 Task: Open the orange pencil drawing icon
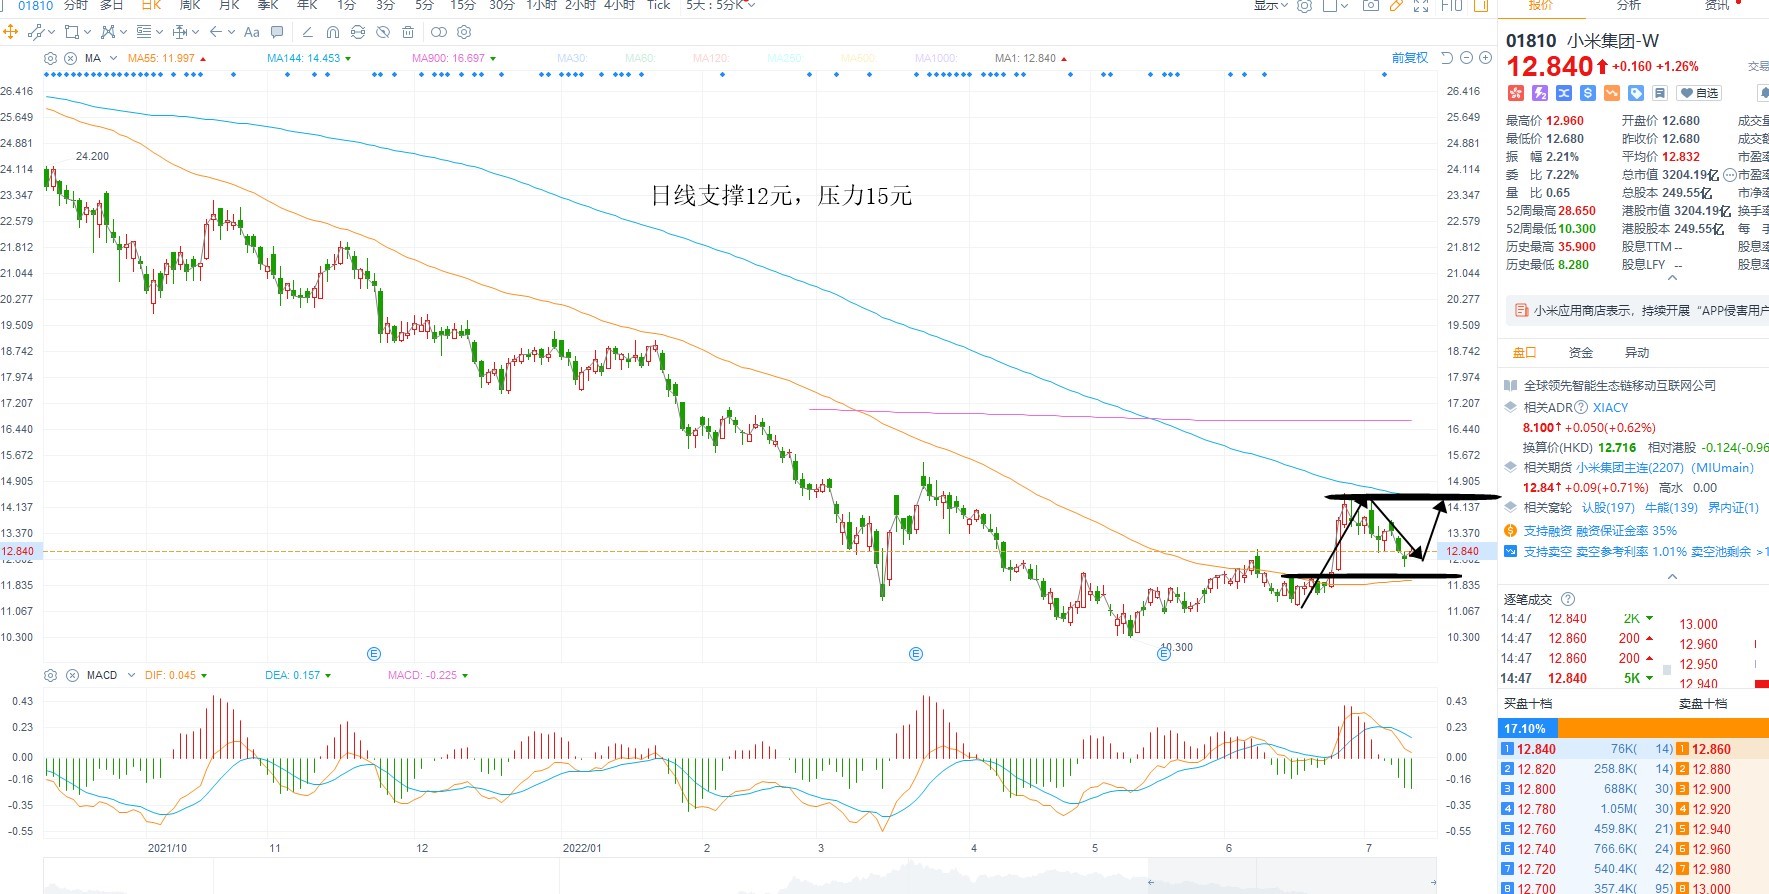pos(1396,5)
